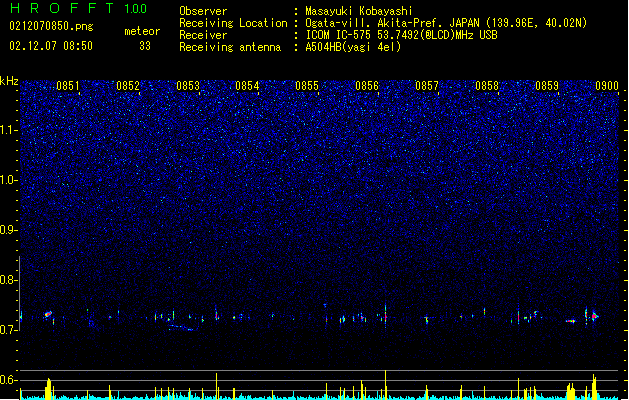629x400 pixels.
Task: Click the 0.6 kHz axis label
Action: pyautogui.click(x=9, y=380)
